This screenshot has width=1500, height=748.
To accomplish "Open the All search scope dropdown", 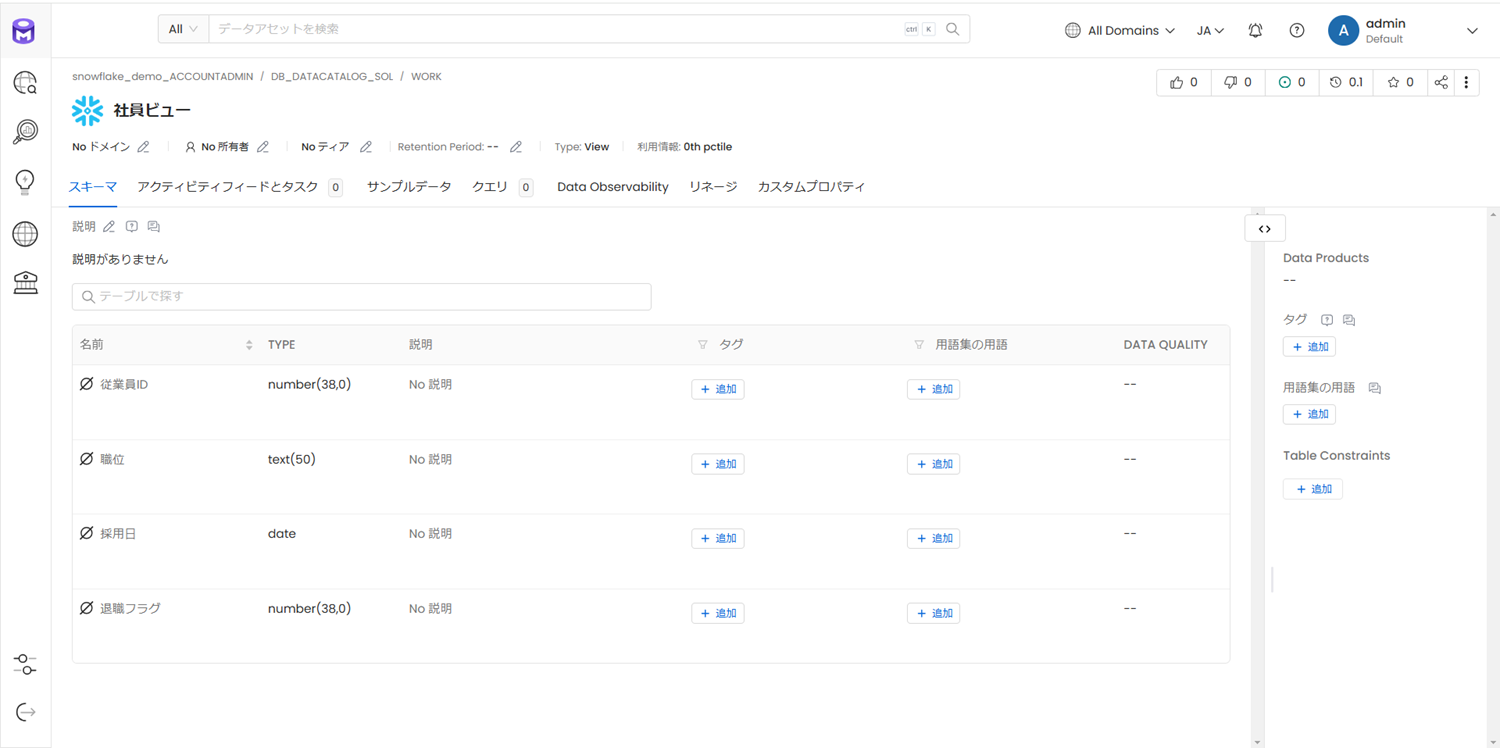I will (183, 29).
